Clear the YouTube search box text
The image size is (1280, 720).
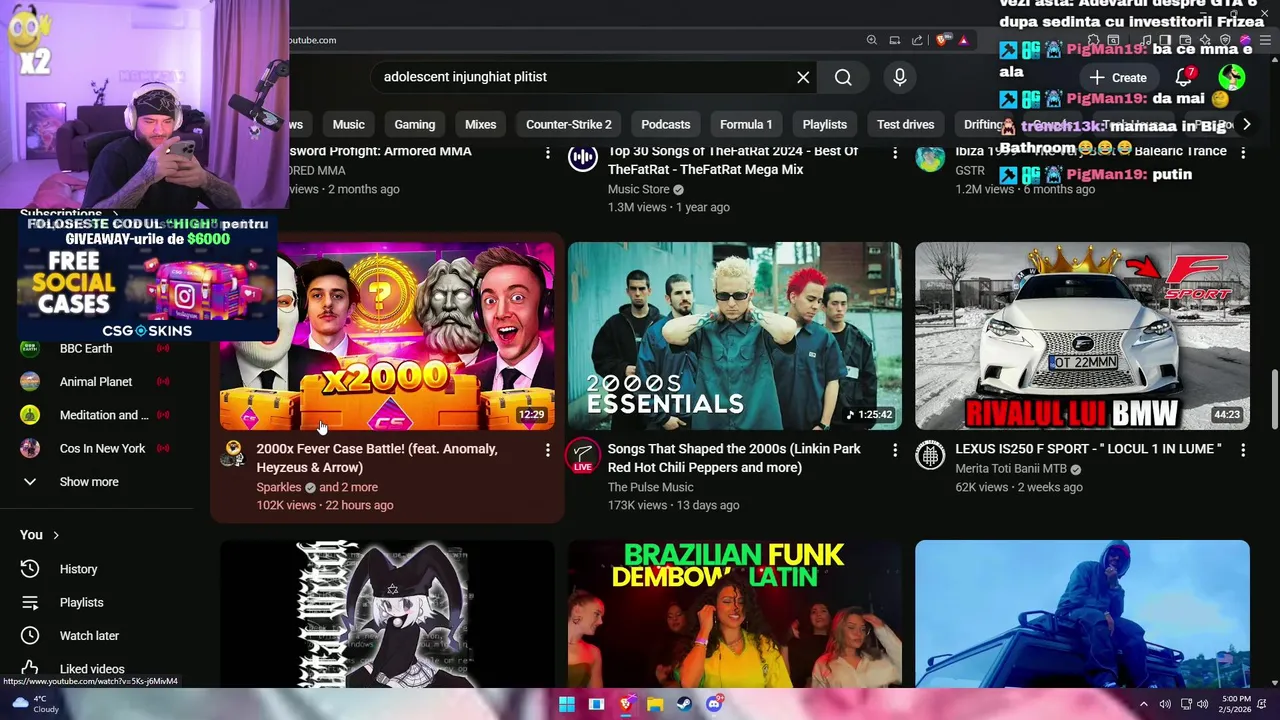click(803, 77)
